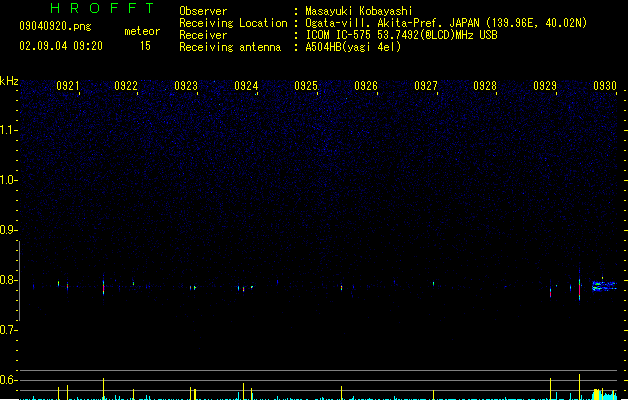Click the 0.9 kHz axis label
The image size is (629, 400).
pos(8,230)
